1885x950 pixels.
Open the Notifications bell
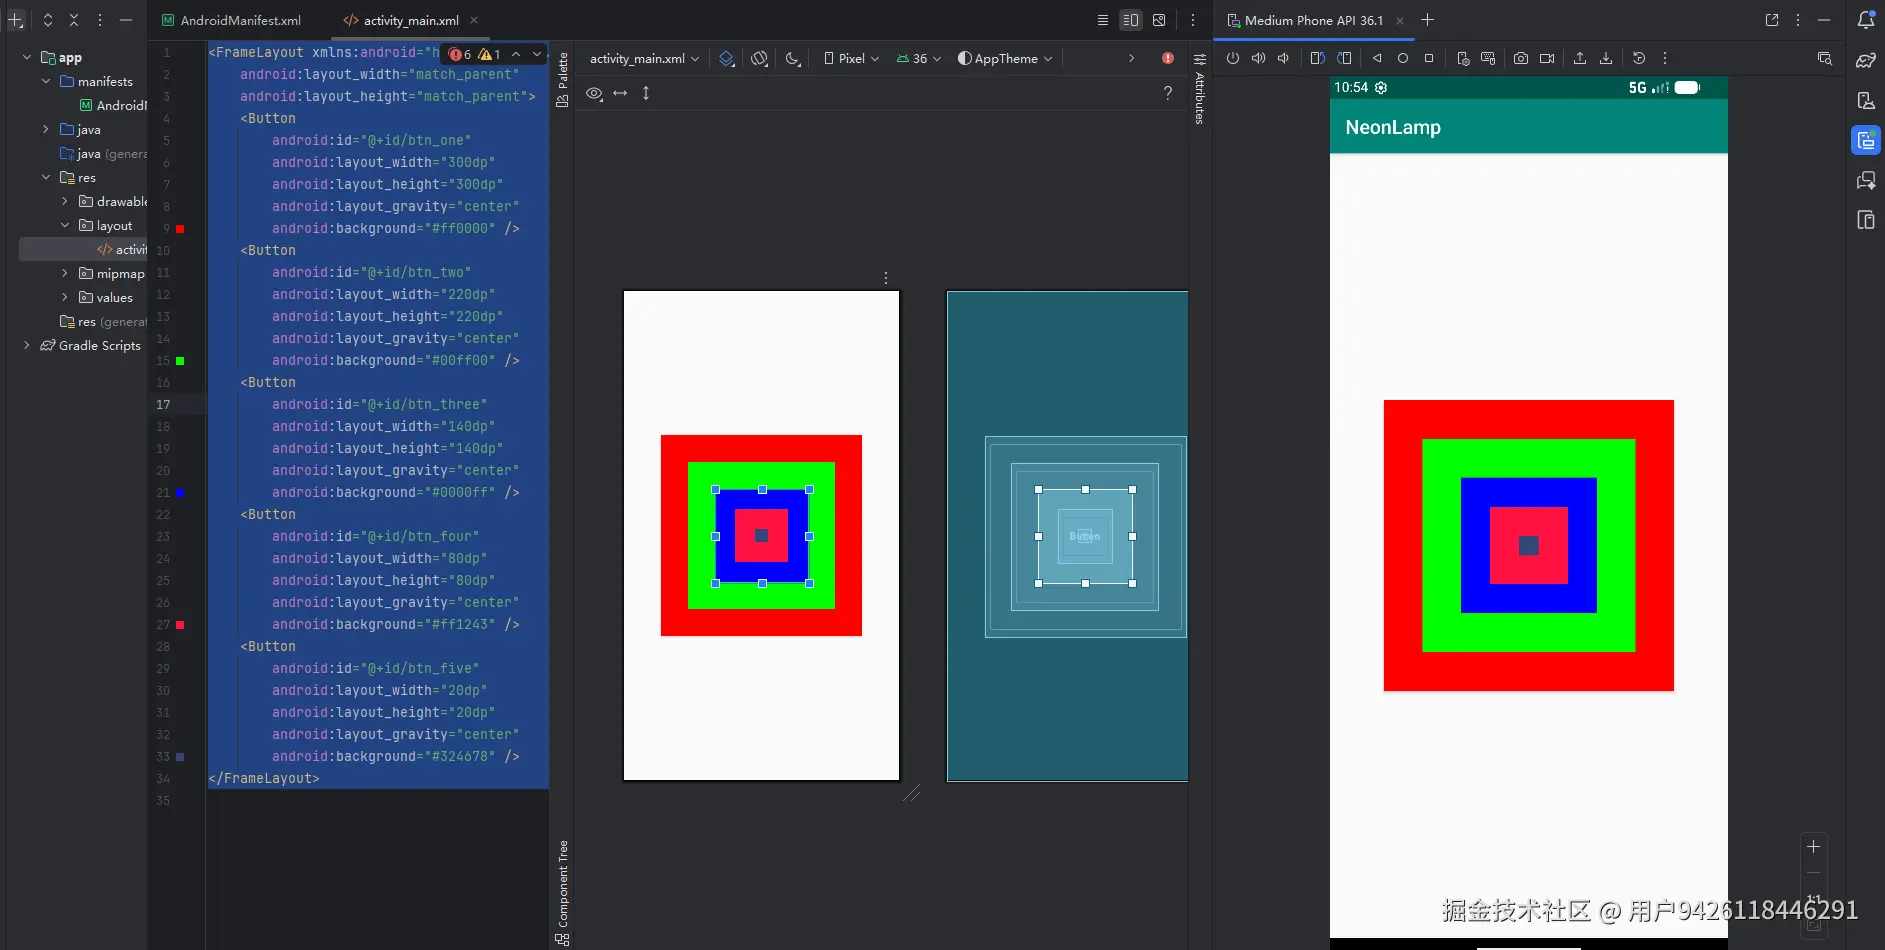click(x=1866, y=20)
